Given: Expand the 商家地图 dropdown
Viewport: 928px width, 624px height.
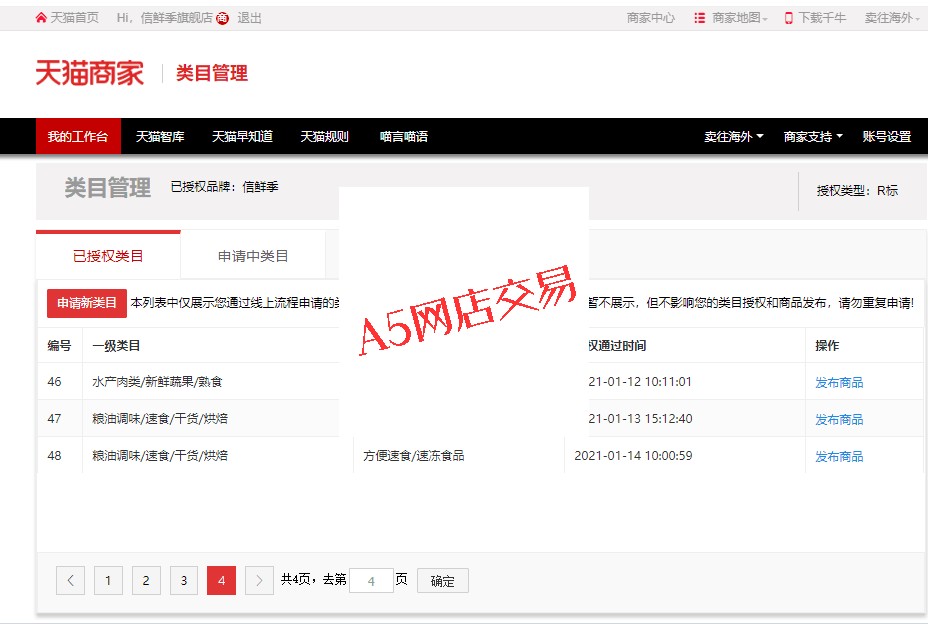Looking at the screenshot, I should (x=740, y=18).
